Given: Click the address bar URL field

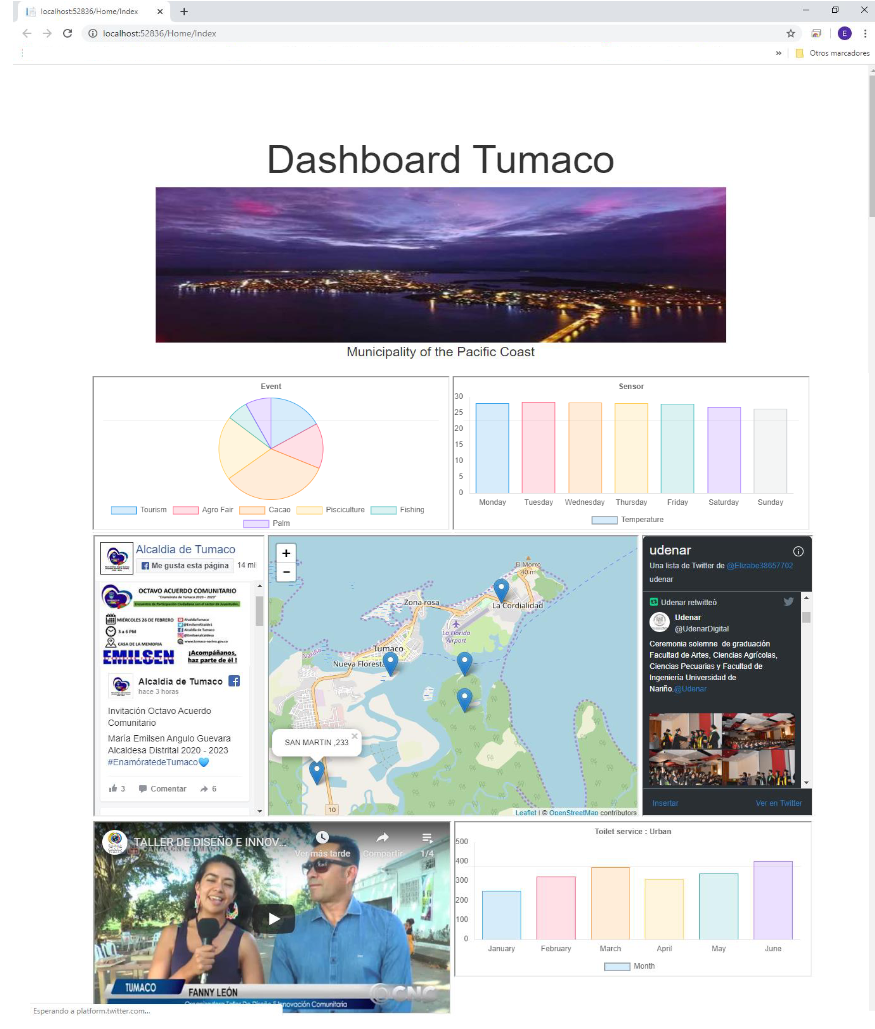Looking at the screenshot, I should [x=433, y=33].
